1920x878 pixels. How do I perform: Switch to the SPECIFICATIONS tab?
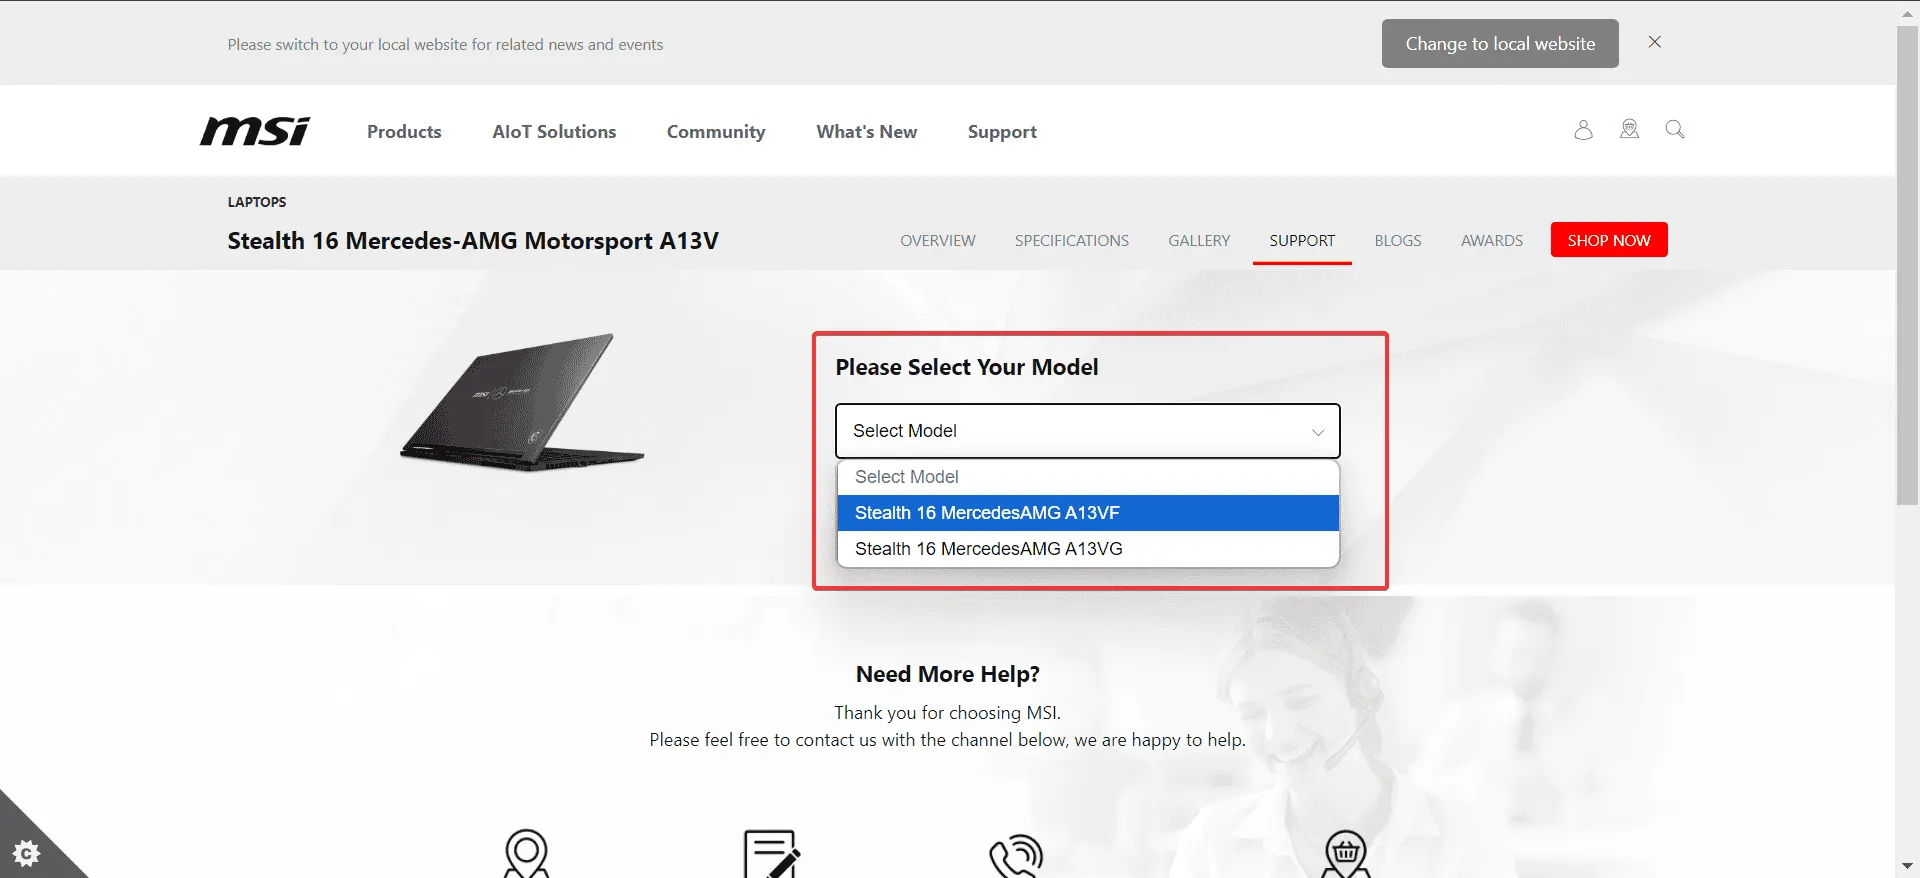tap(1072, 241)
